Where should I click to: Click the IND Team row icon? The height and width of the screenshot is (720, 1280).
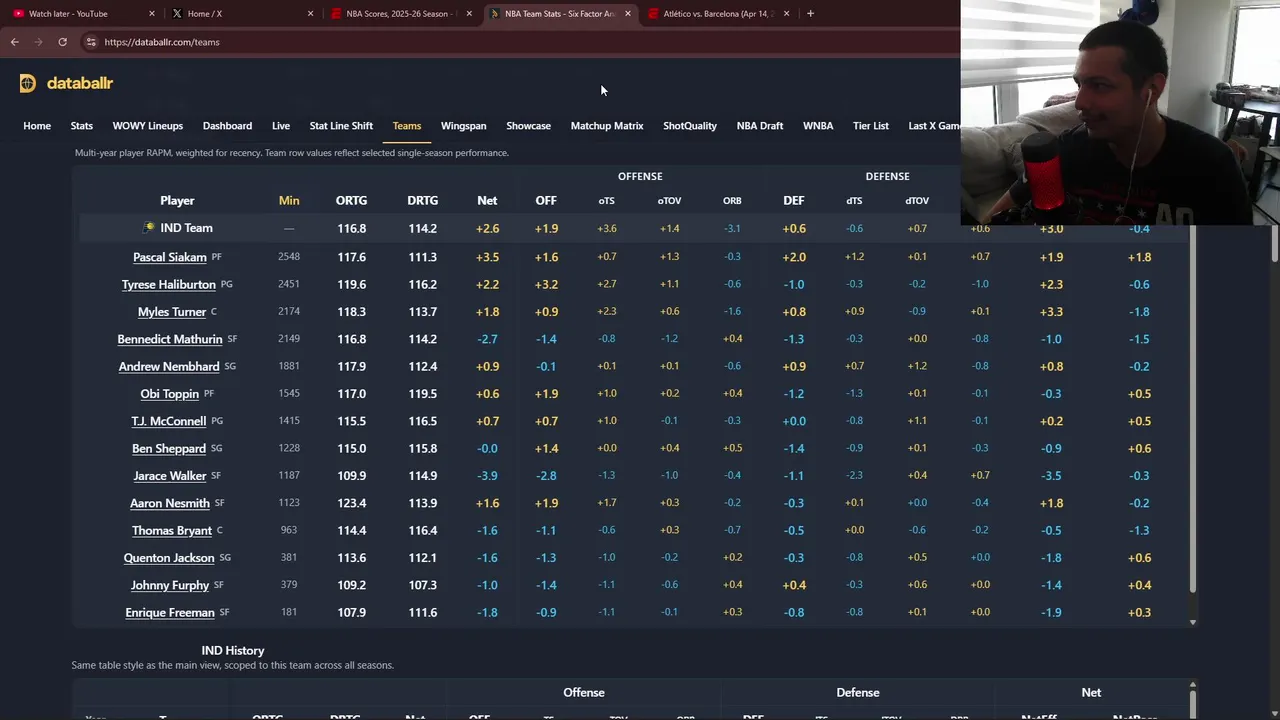pyautogui.click(x=149, y=228)
